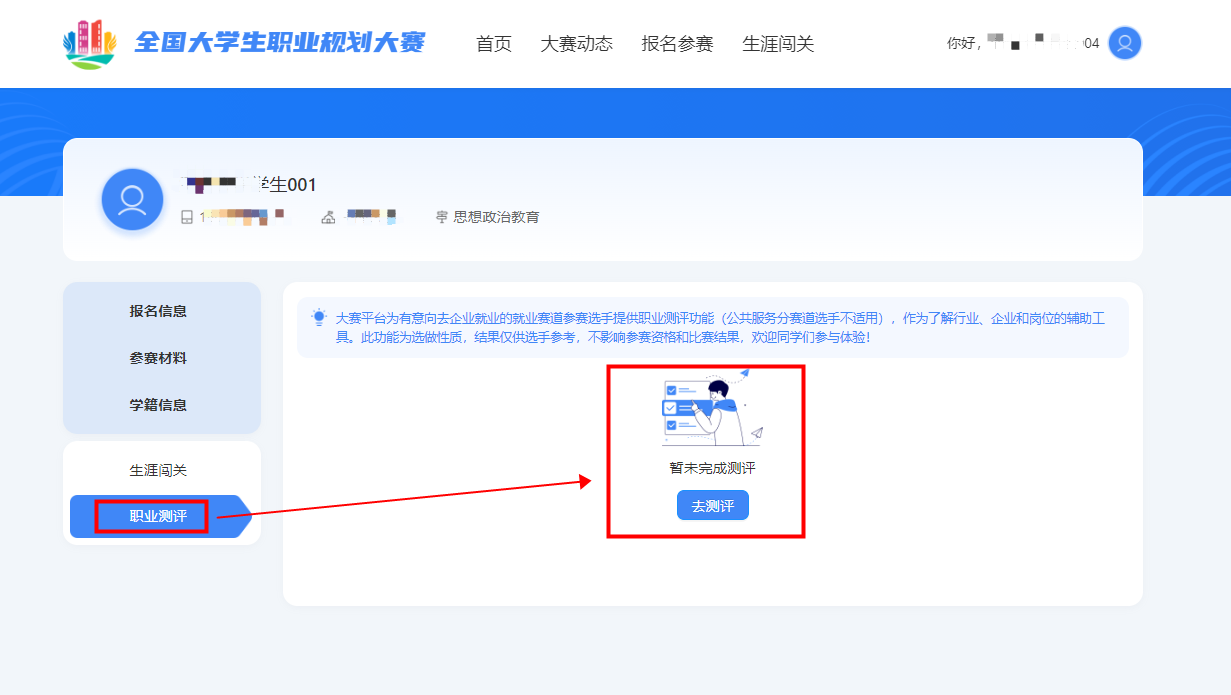Open 报名参赛 in the top navigation
Screen dimensions: 1231x695
678,44
